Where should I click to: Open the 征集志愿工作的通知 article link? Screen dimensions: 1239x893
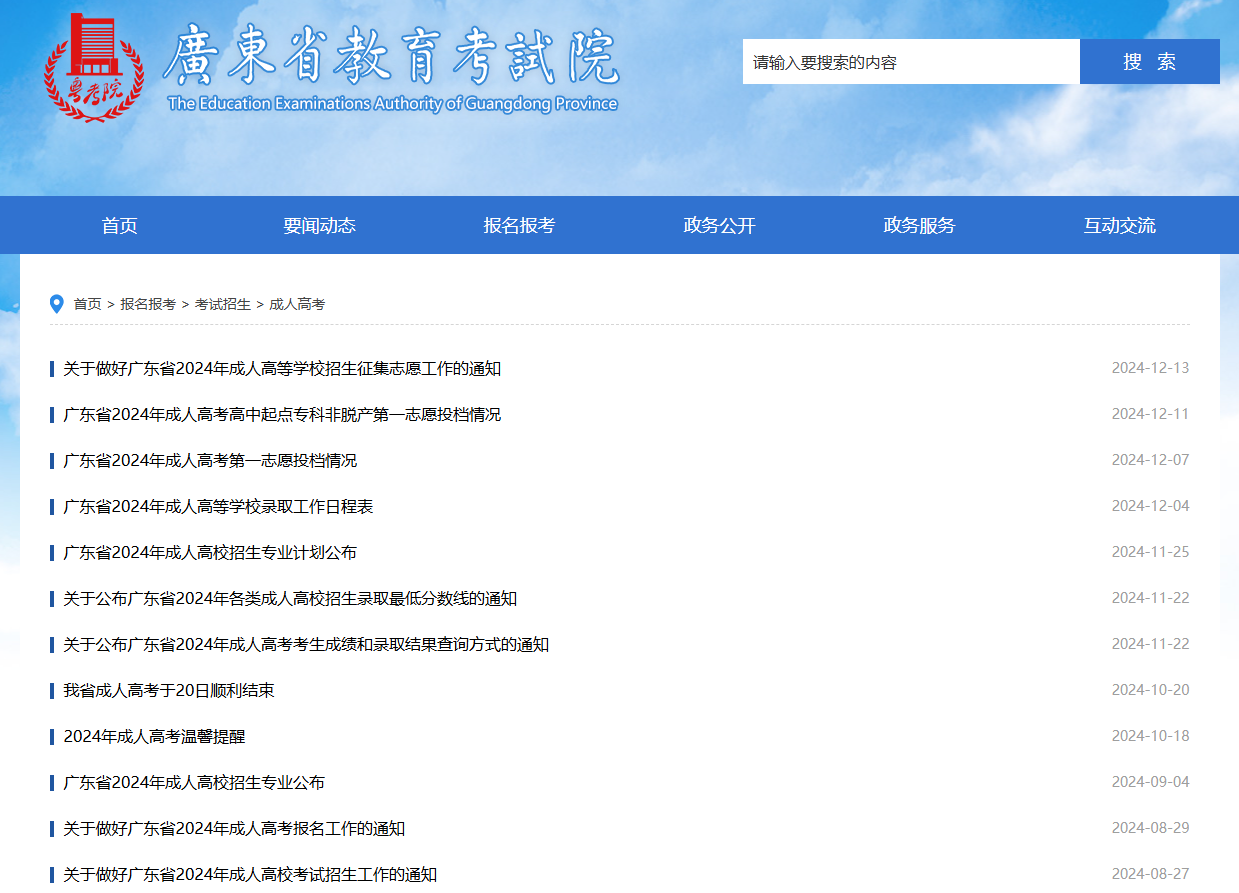pos(282,369)
